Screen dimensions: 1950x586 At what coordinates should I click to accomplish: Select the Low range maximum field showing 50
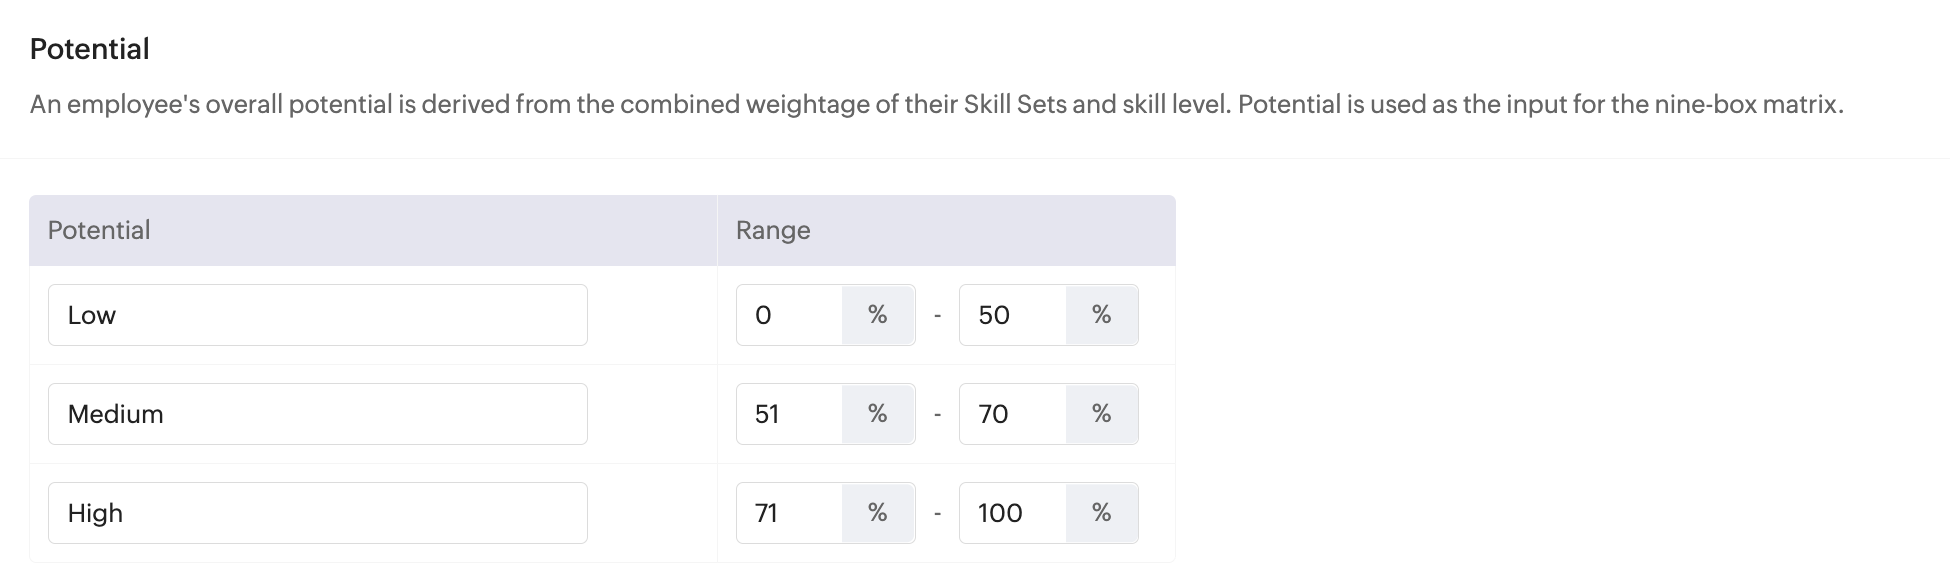point(1012,315)
